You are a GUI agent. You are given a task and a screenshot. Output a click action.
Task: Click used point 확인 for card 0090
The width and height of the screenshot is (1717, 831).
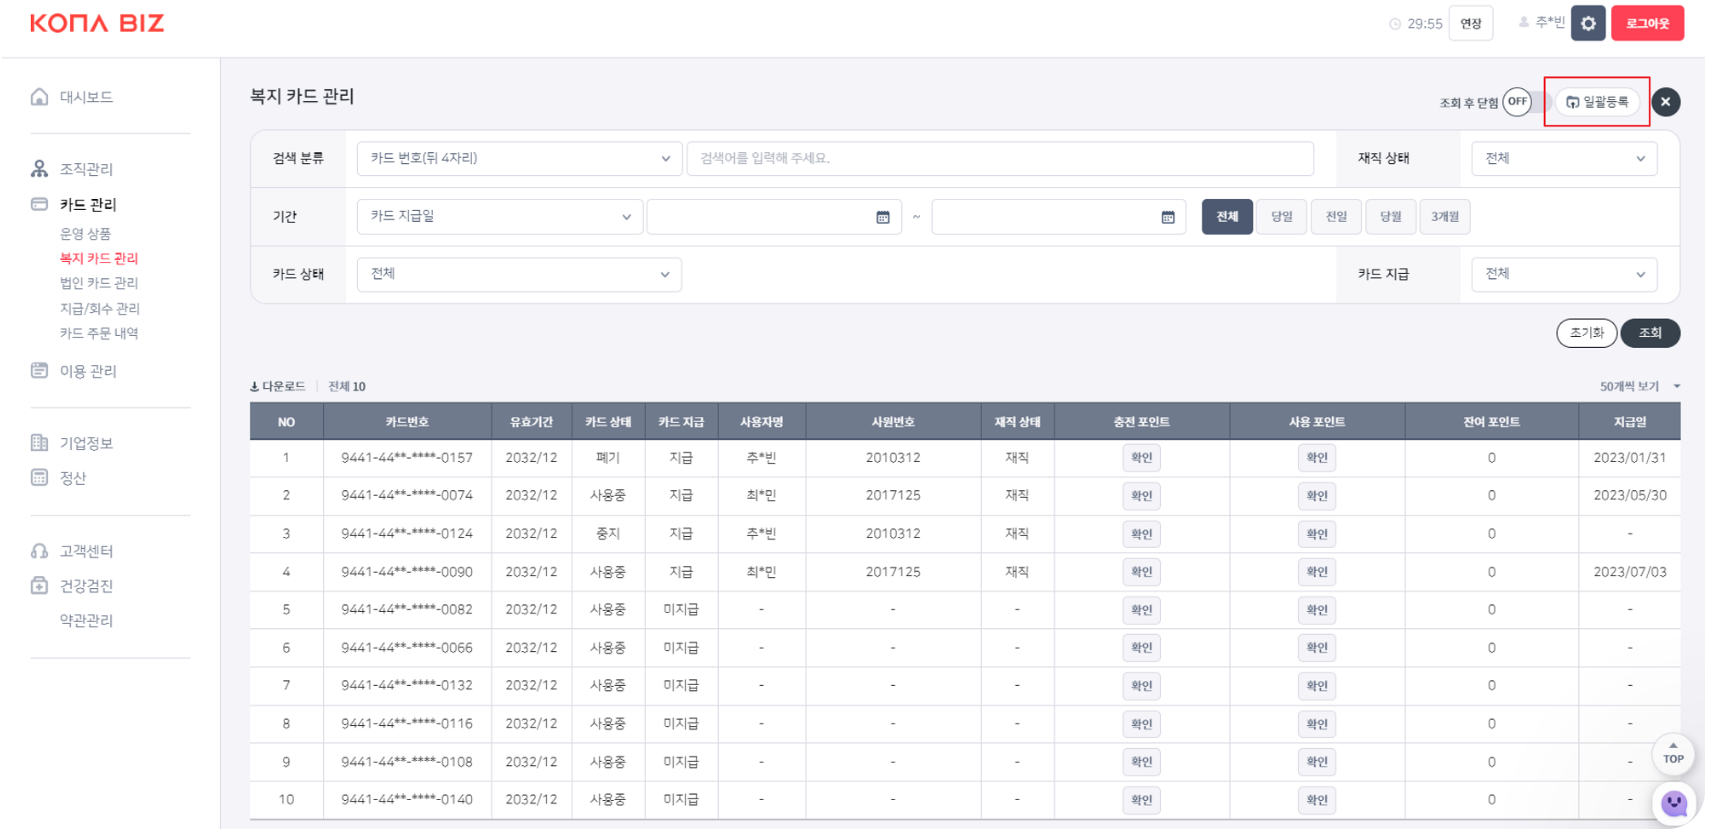point(1317,572)
